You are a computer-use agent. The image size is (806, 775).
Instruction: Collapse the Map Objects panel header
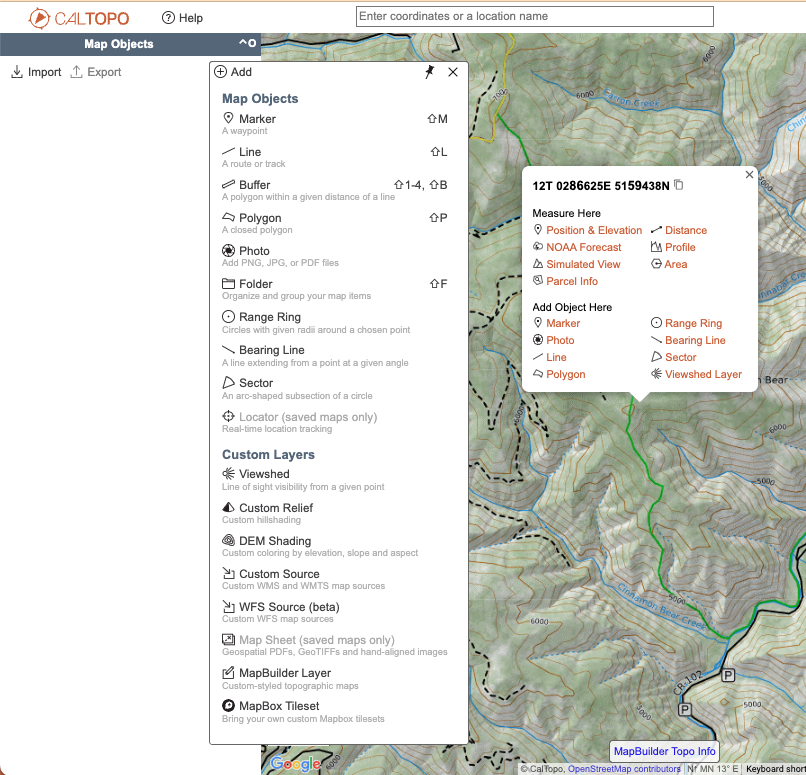tap(242, 43)
